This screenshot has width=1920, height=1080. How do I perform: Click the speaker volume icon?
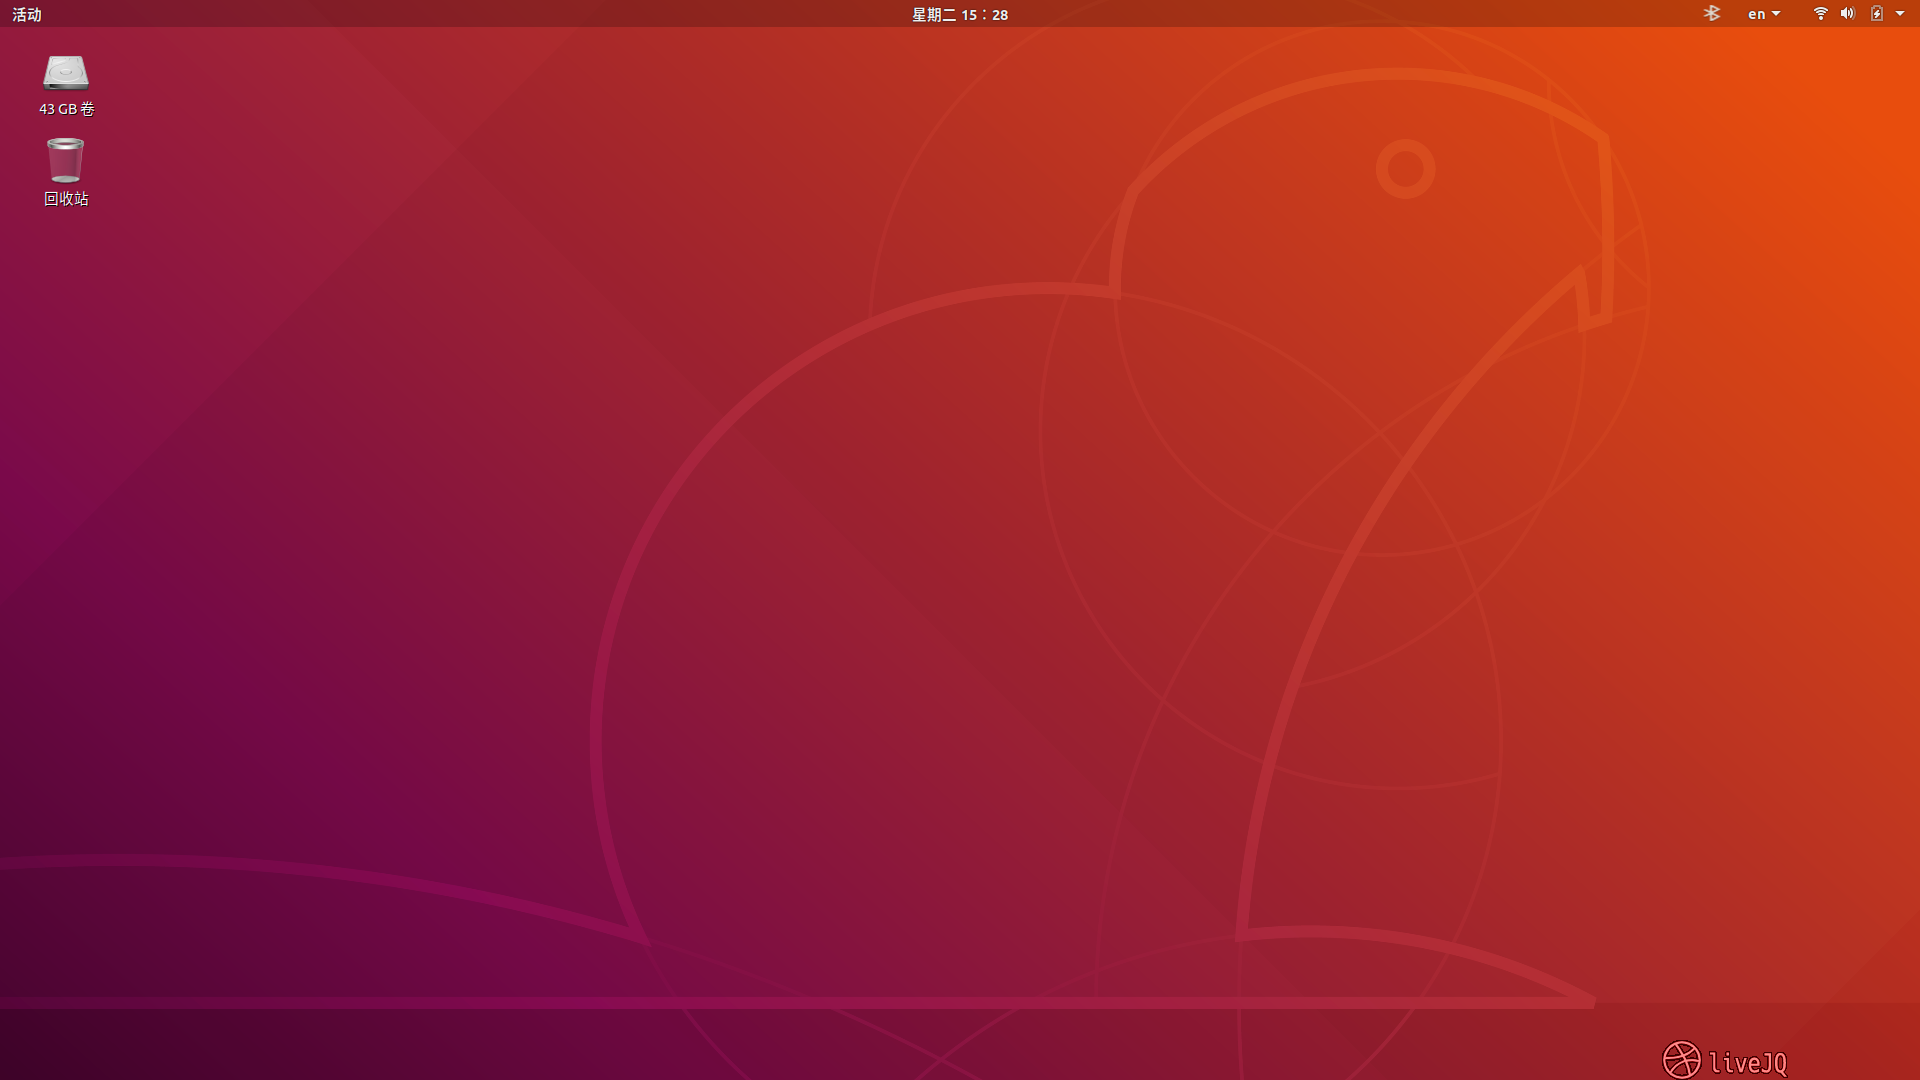tap(1847, 13)
